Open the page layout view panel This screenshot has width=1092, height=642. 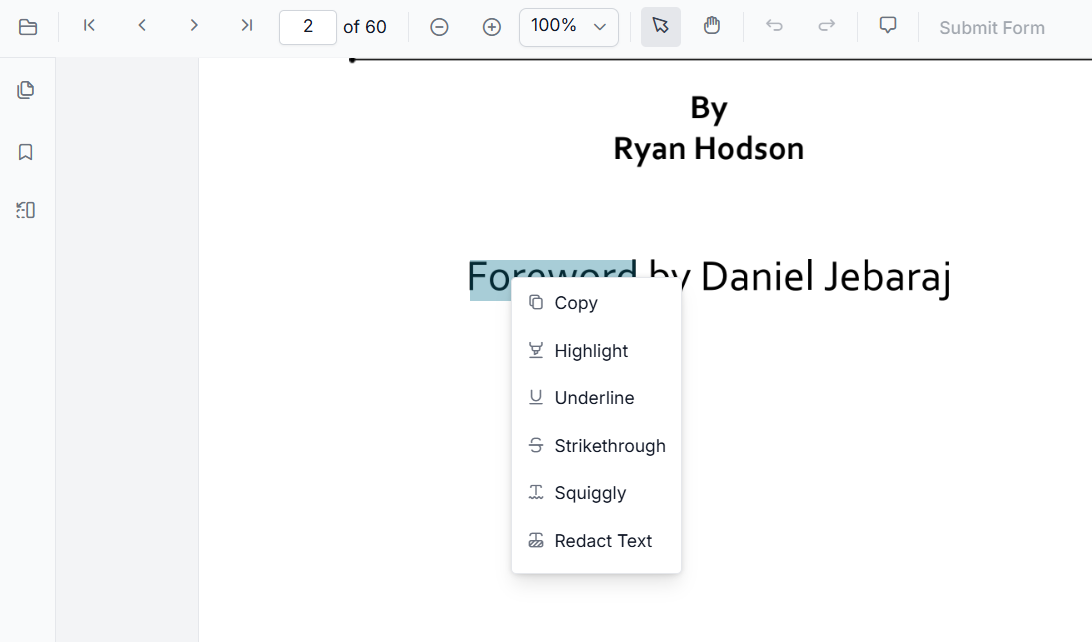click(26, 210)
